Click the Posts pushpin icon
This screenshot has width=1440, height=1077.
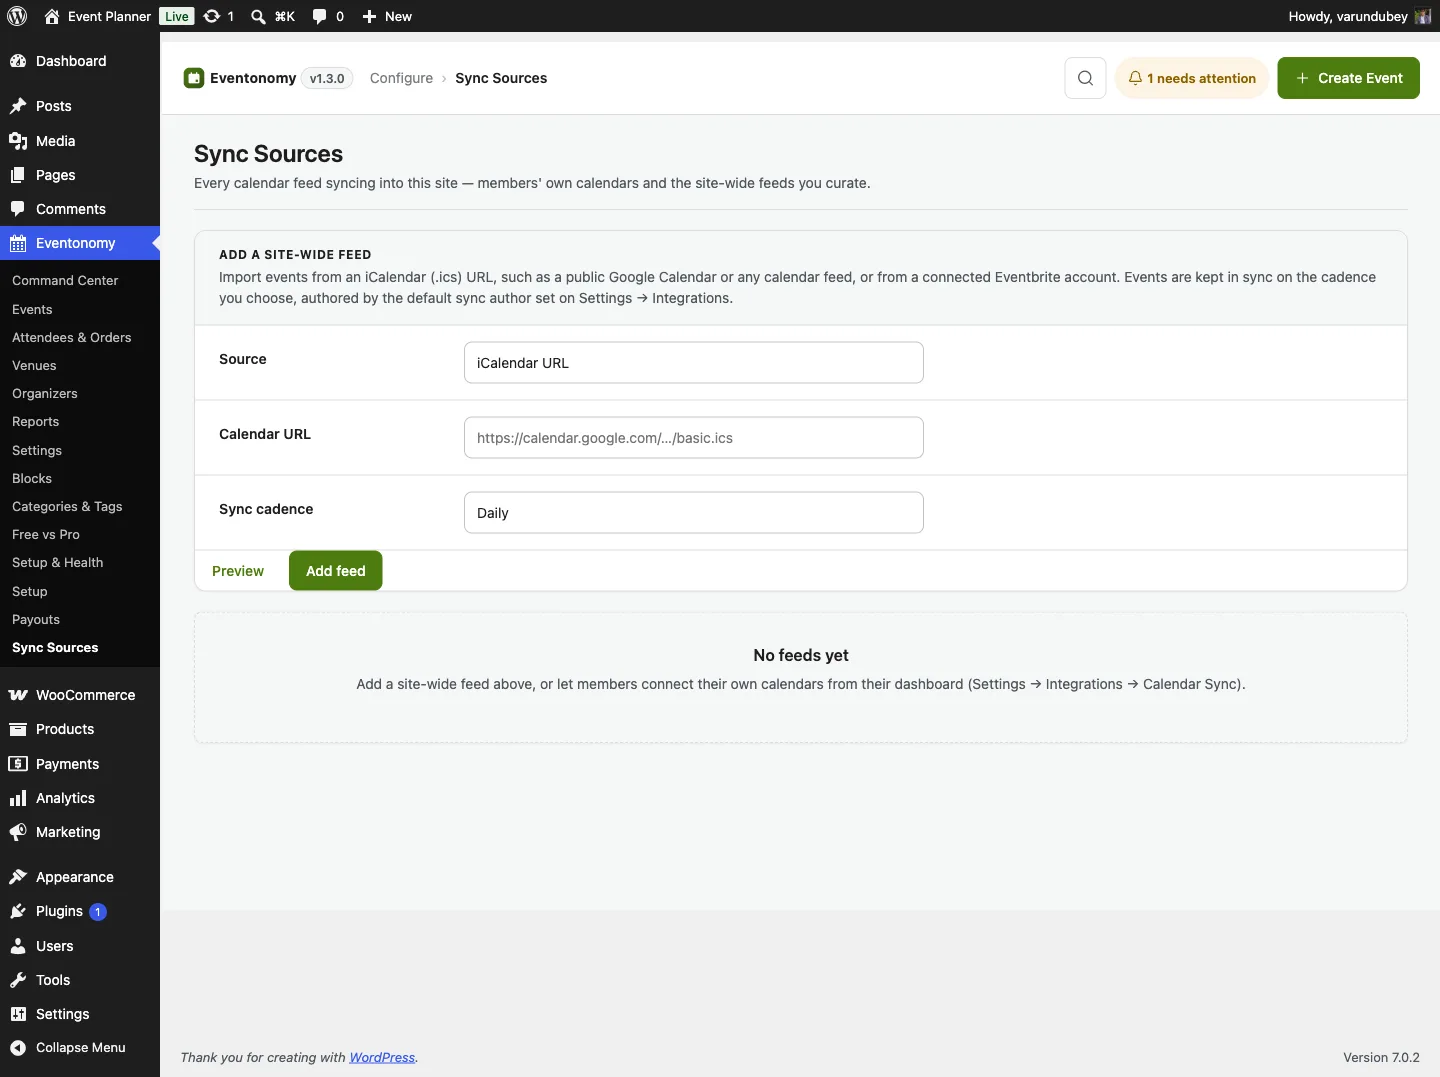[18, 106]
